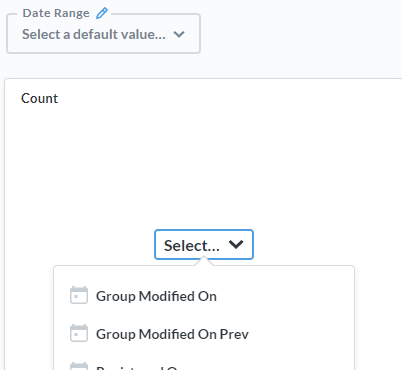Click the popover pointer arrow under Select...
Viewport: 402px width, 370px height.
(204, 262)
